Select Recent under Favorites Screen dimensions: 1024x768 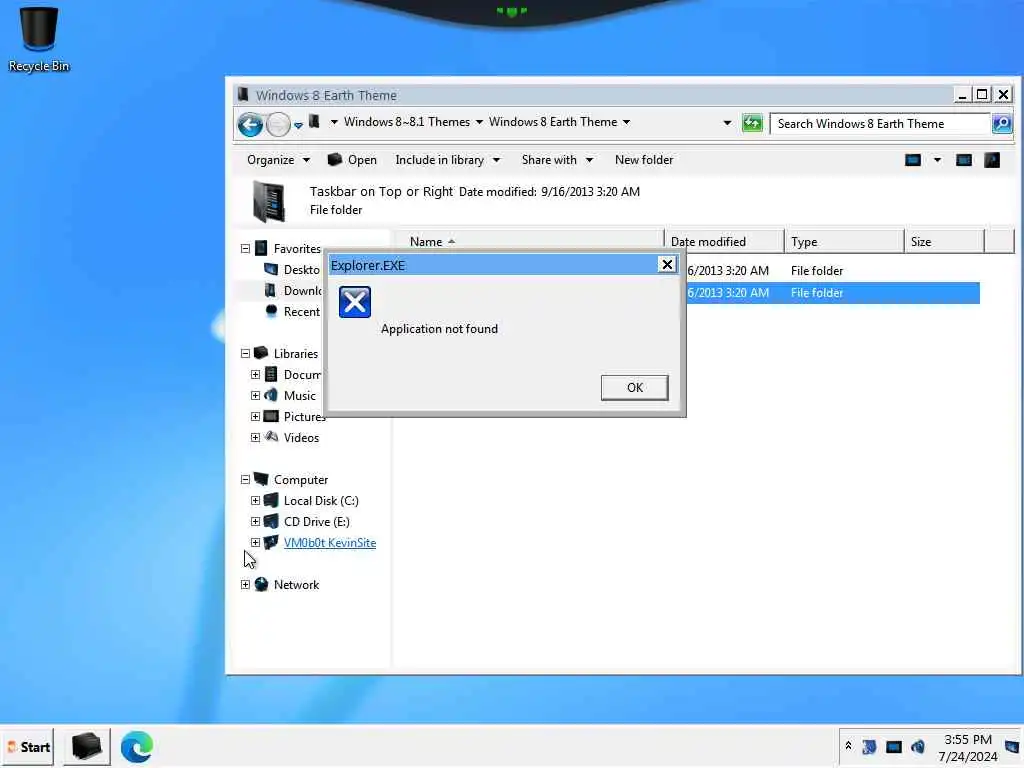tap(302, 312)
